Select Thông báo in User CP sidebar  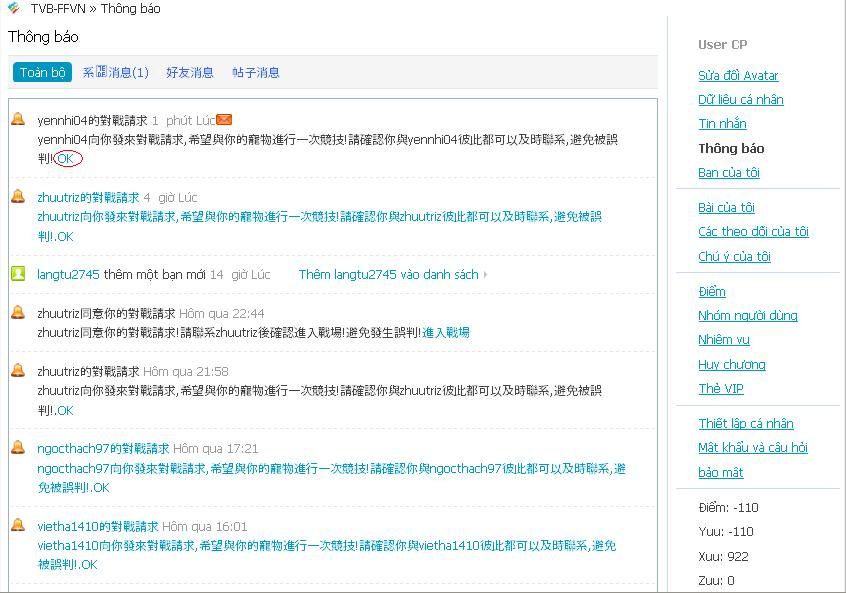coord(731,148)
